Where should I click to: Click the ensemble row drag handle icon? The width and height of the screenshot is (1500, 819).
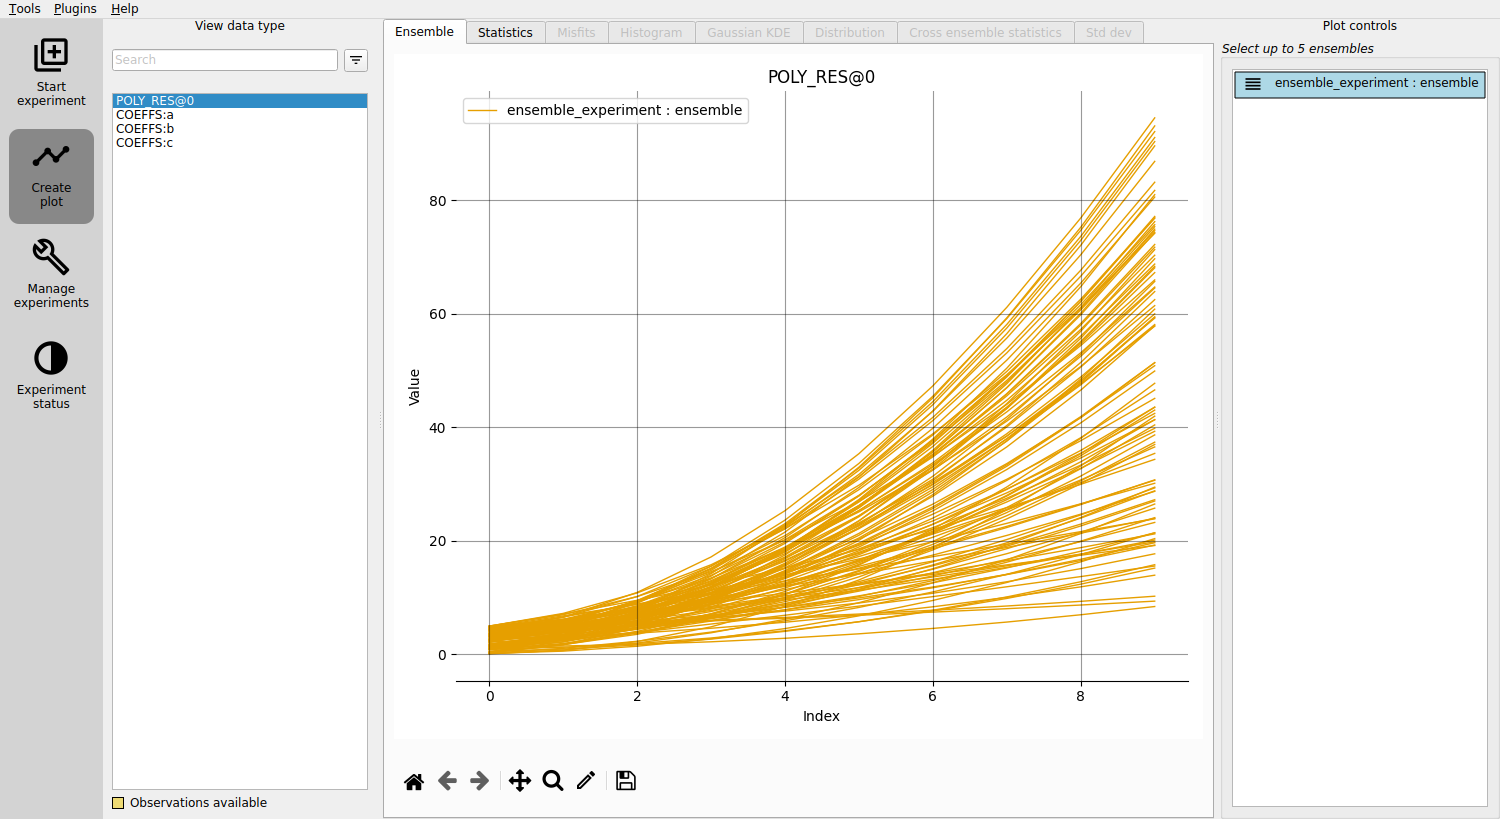[1253, 84]
